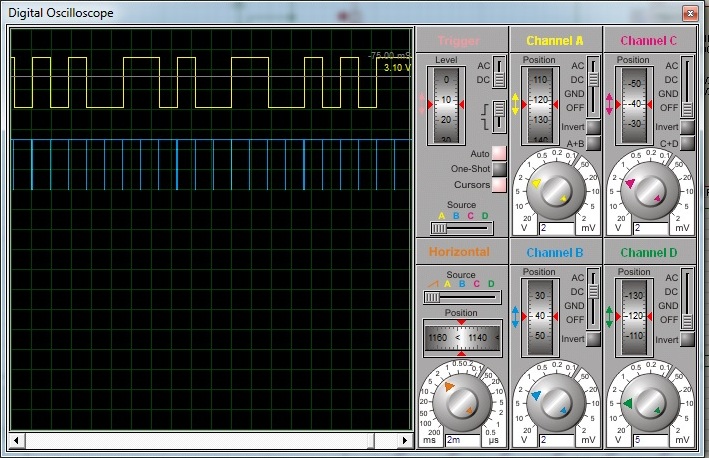Click the Channel A volts/div knob
Image resolution: width=709 pixels, height=458 pixels.
556,191
